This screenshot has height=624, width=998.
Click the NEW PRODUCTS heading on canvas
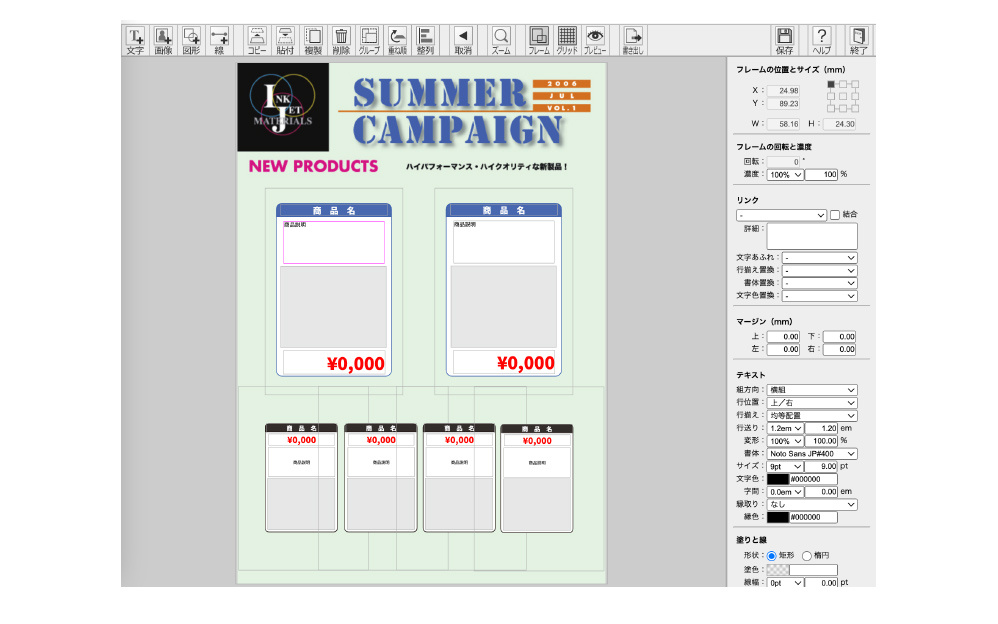point(313,166)
